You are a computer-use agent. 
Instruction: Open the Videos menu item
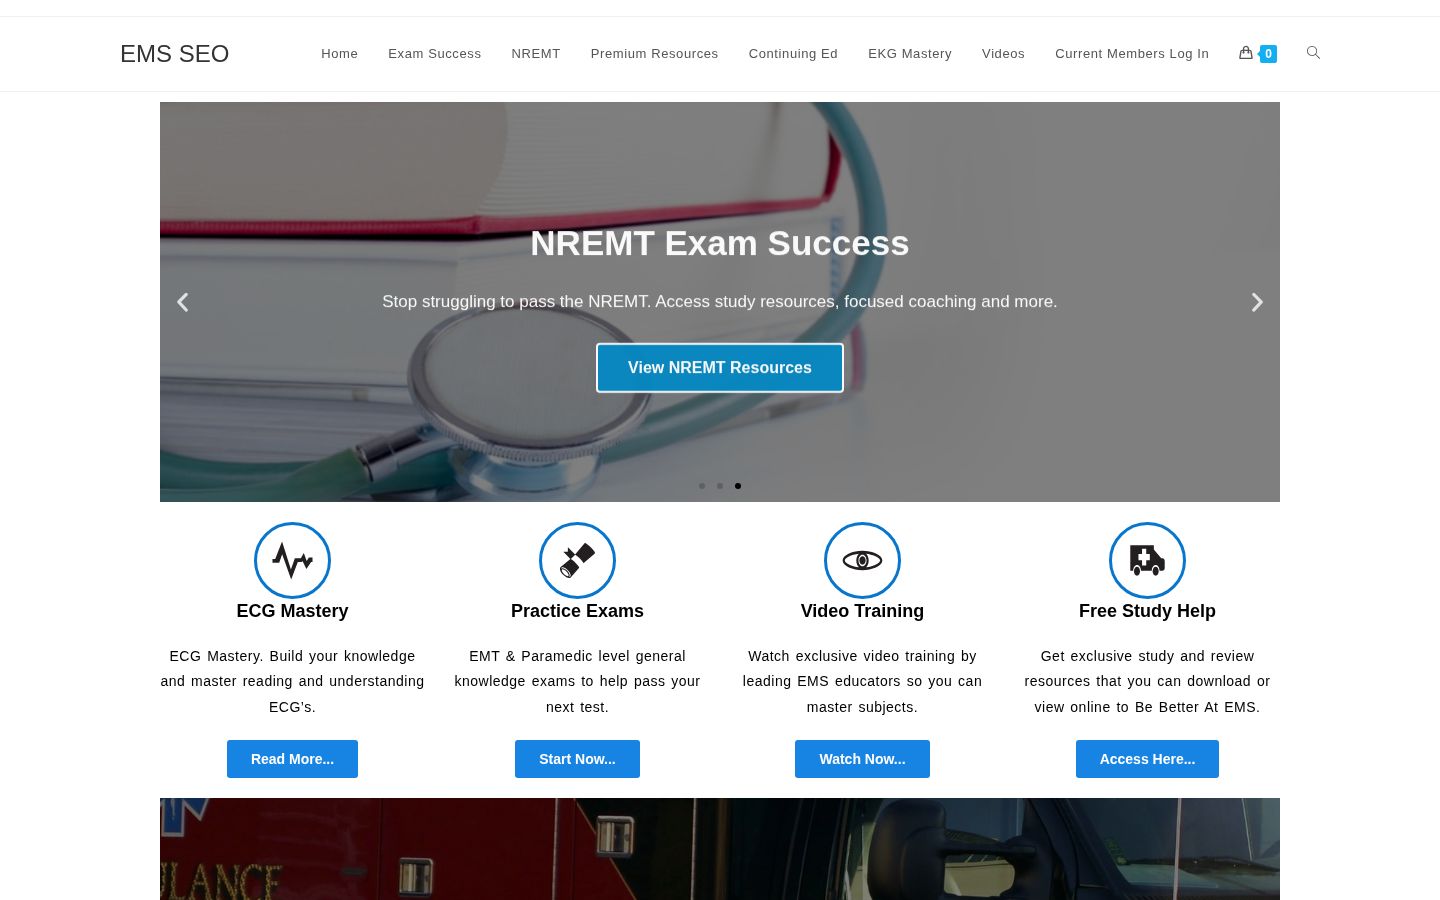(1003, 54)
